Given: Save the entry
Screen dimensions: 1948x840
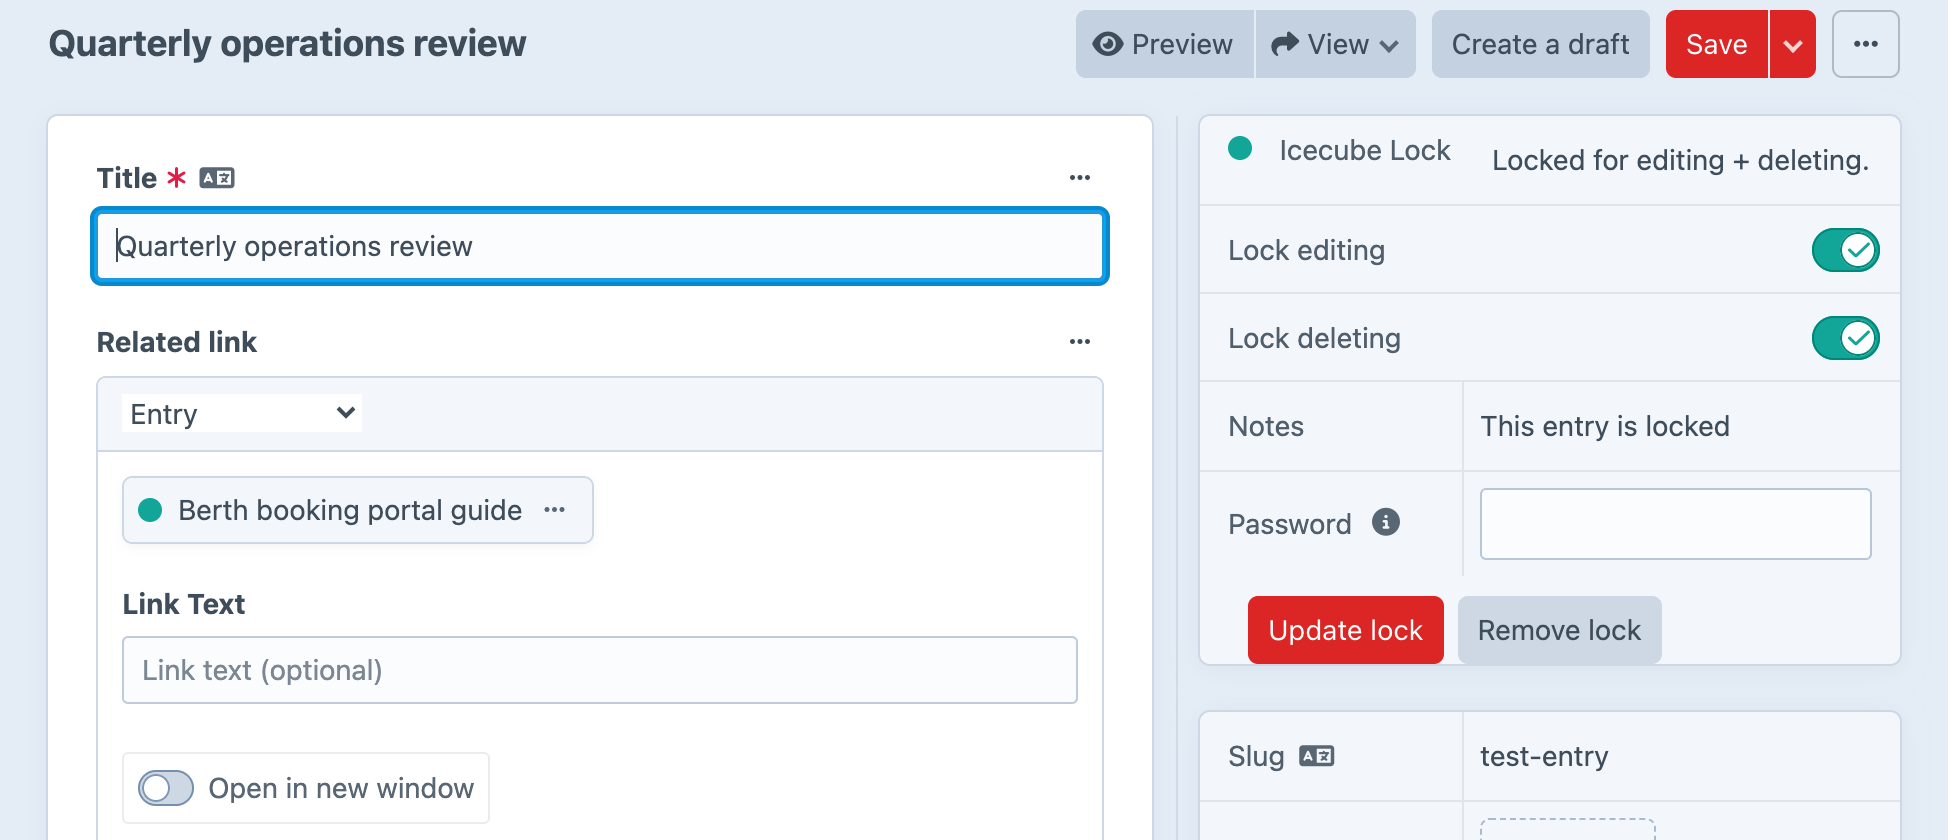Looking at the screenshot, I should point(1716,44).
